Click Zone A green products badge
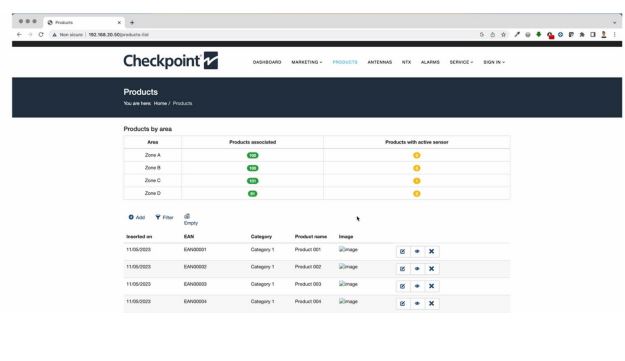 click(x=252, y=155)
